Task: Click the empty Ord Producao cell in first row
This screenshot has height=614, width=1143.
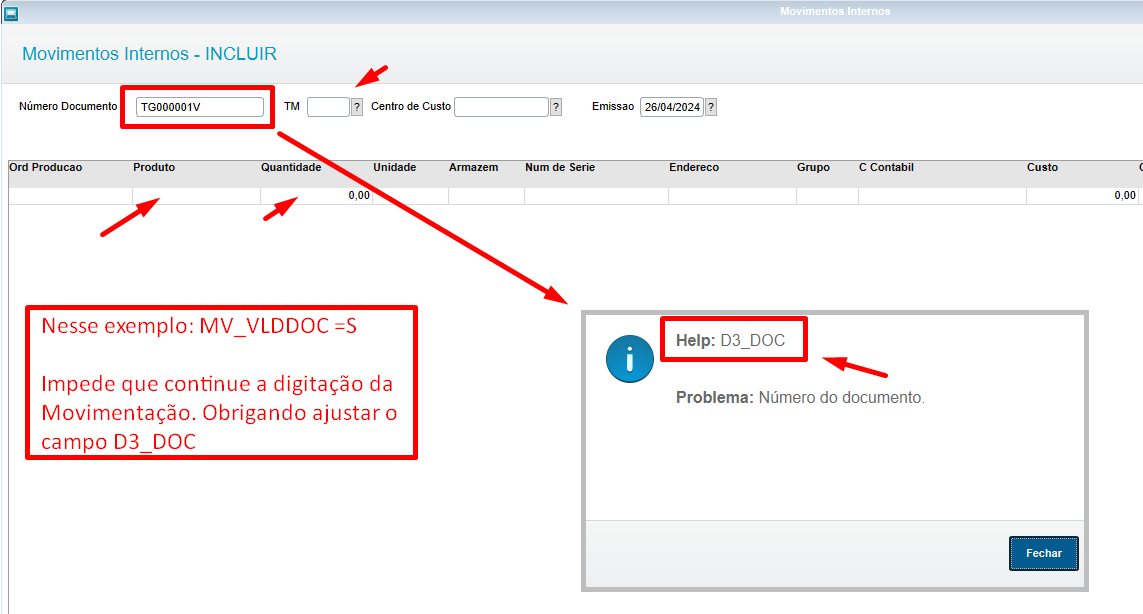Action: coord(70,195)
